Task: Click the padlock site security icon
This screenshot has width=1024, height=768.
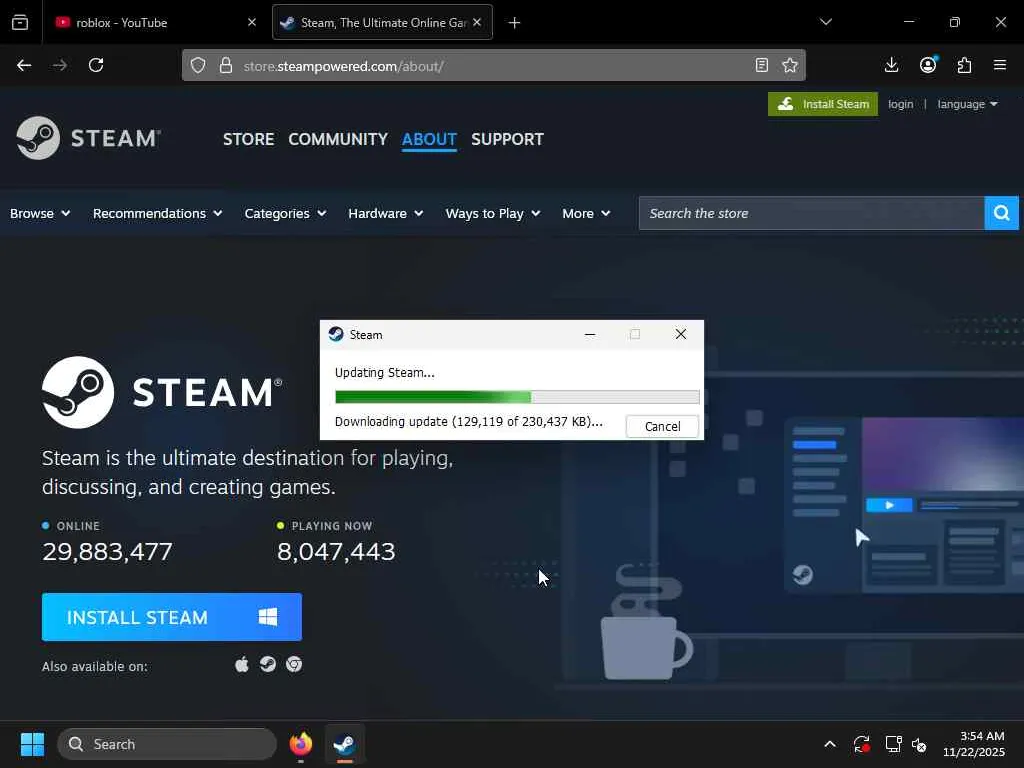Action: (x=226, y=65)
